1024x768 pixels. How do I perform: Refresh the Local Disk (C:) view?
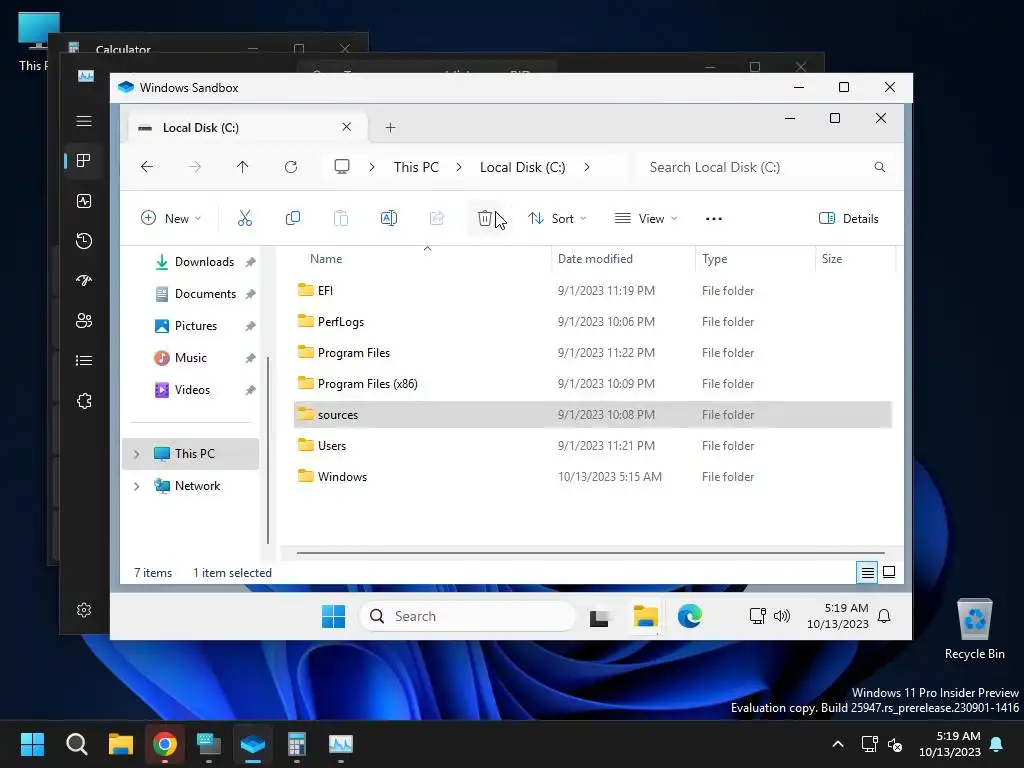click(291, 167)
